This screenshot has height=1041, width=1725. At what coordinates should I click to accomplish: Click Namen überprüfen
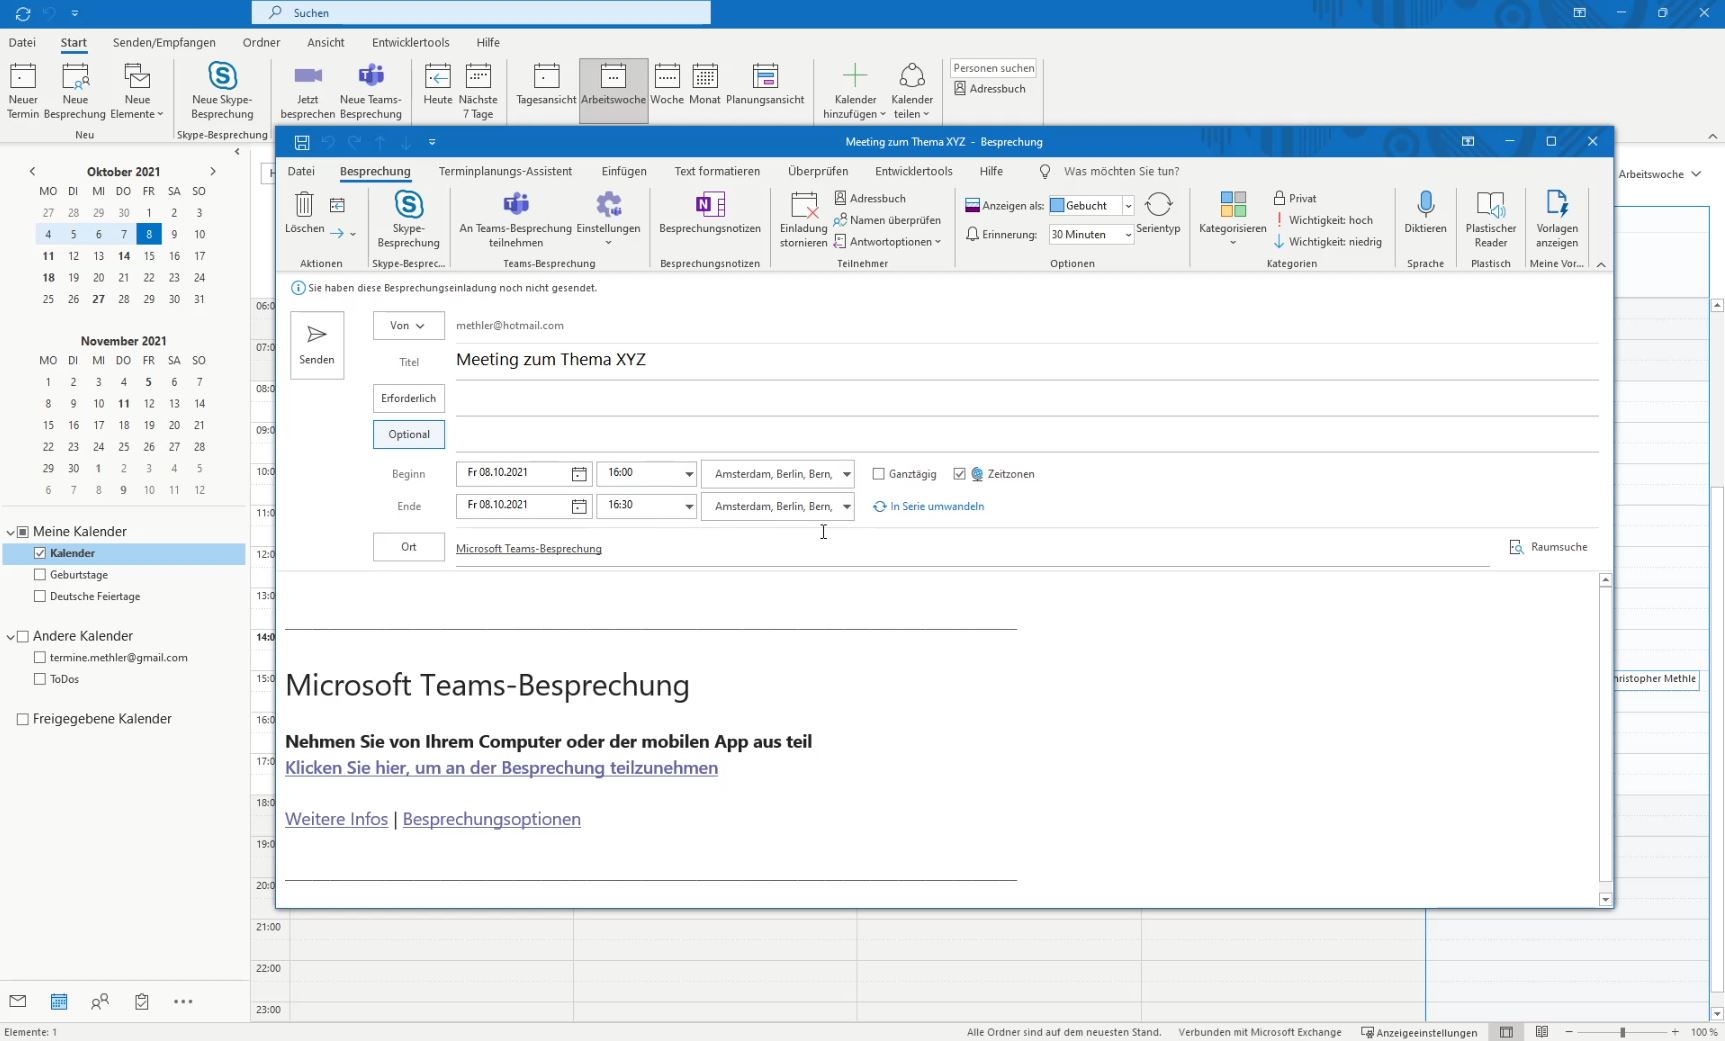click(887, 220)
